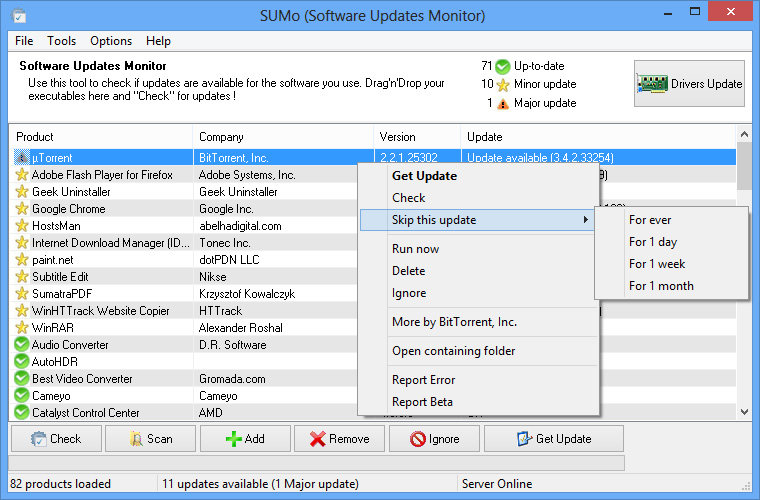Expand the Skip this update submenu arrow
Screen dimensions: 760x500
585,220
